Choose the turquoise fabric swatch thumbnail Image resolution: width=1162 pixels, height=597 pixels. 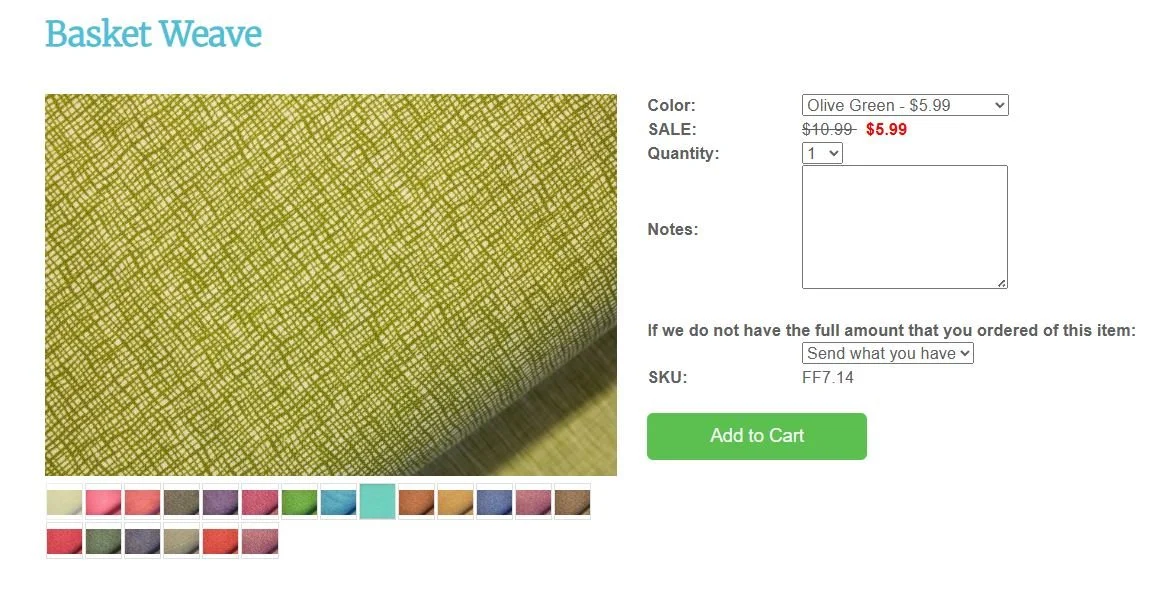[377, 501]
